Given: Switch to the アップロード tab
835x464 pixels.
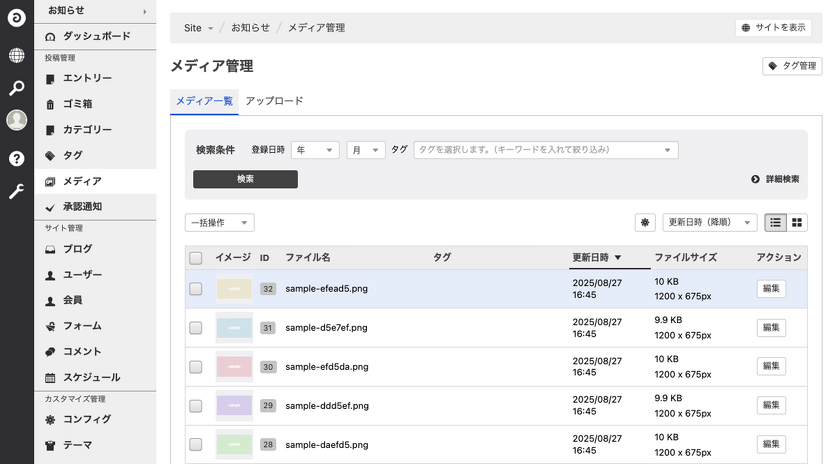Looking at the screenshot, I should click(274, 101).
